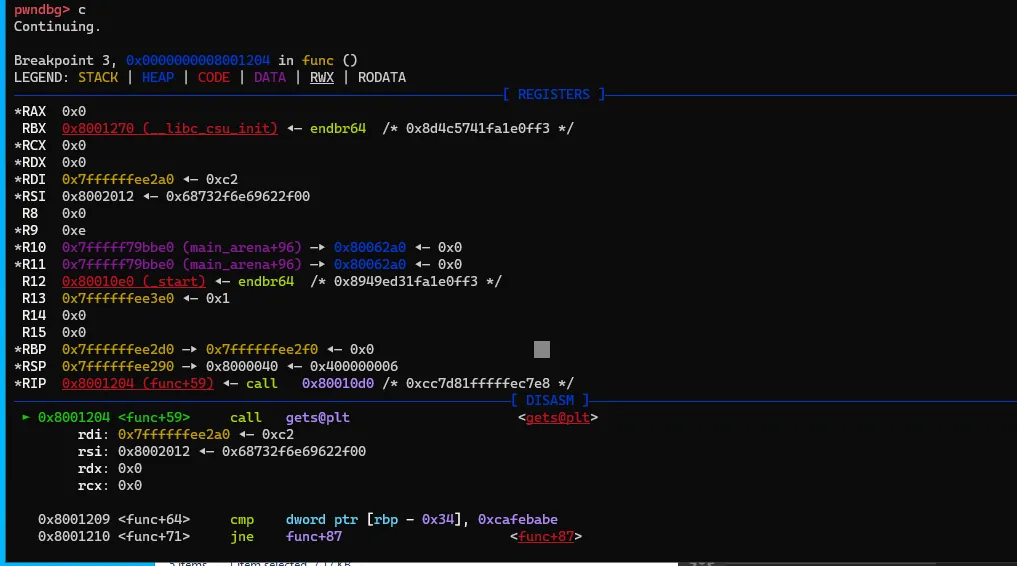Click the underlined _start address in R12
This screenshot has width=1017, height=566.
click(134, 281)
